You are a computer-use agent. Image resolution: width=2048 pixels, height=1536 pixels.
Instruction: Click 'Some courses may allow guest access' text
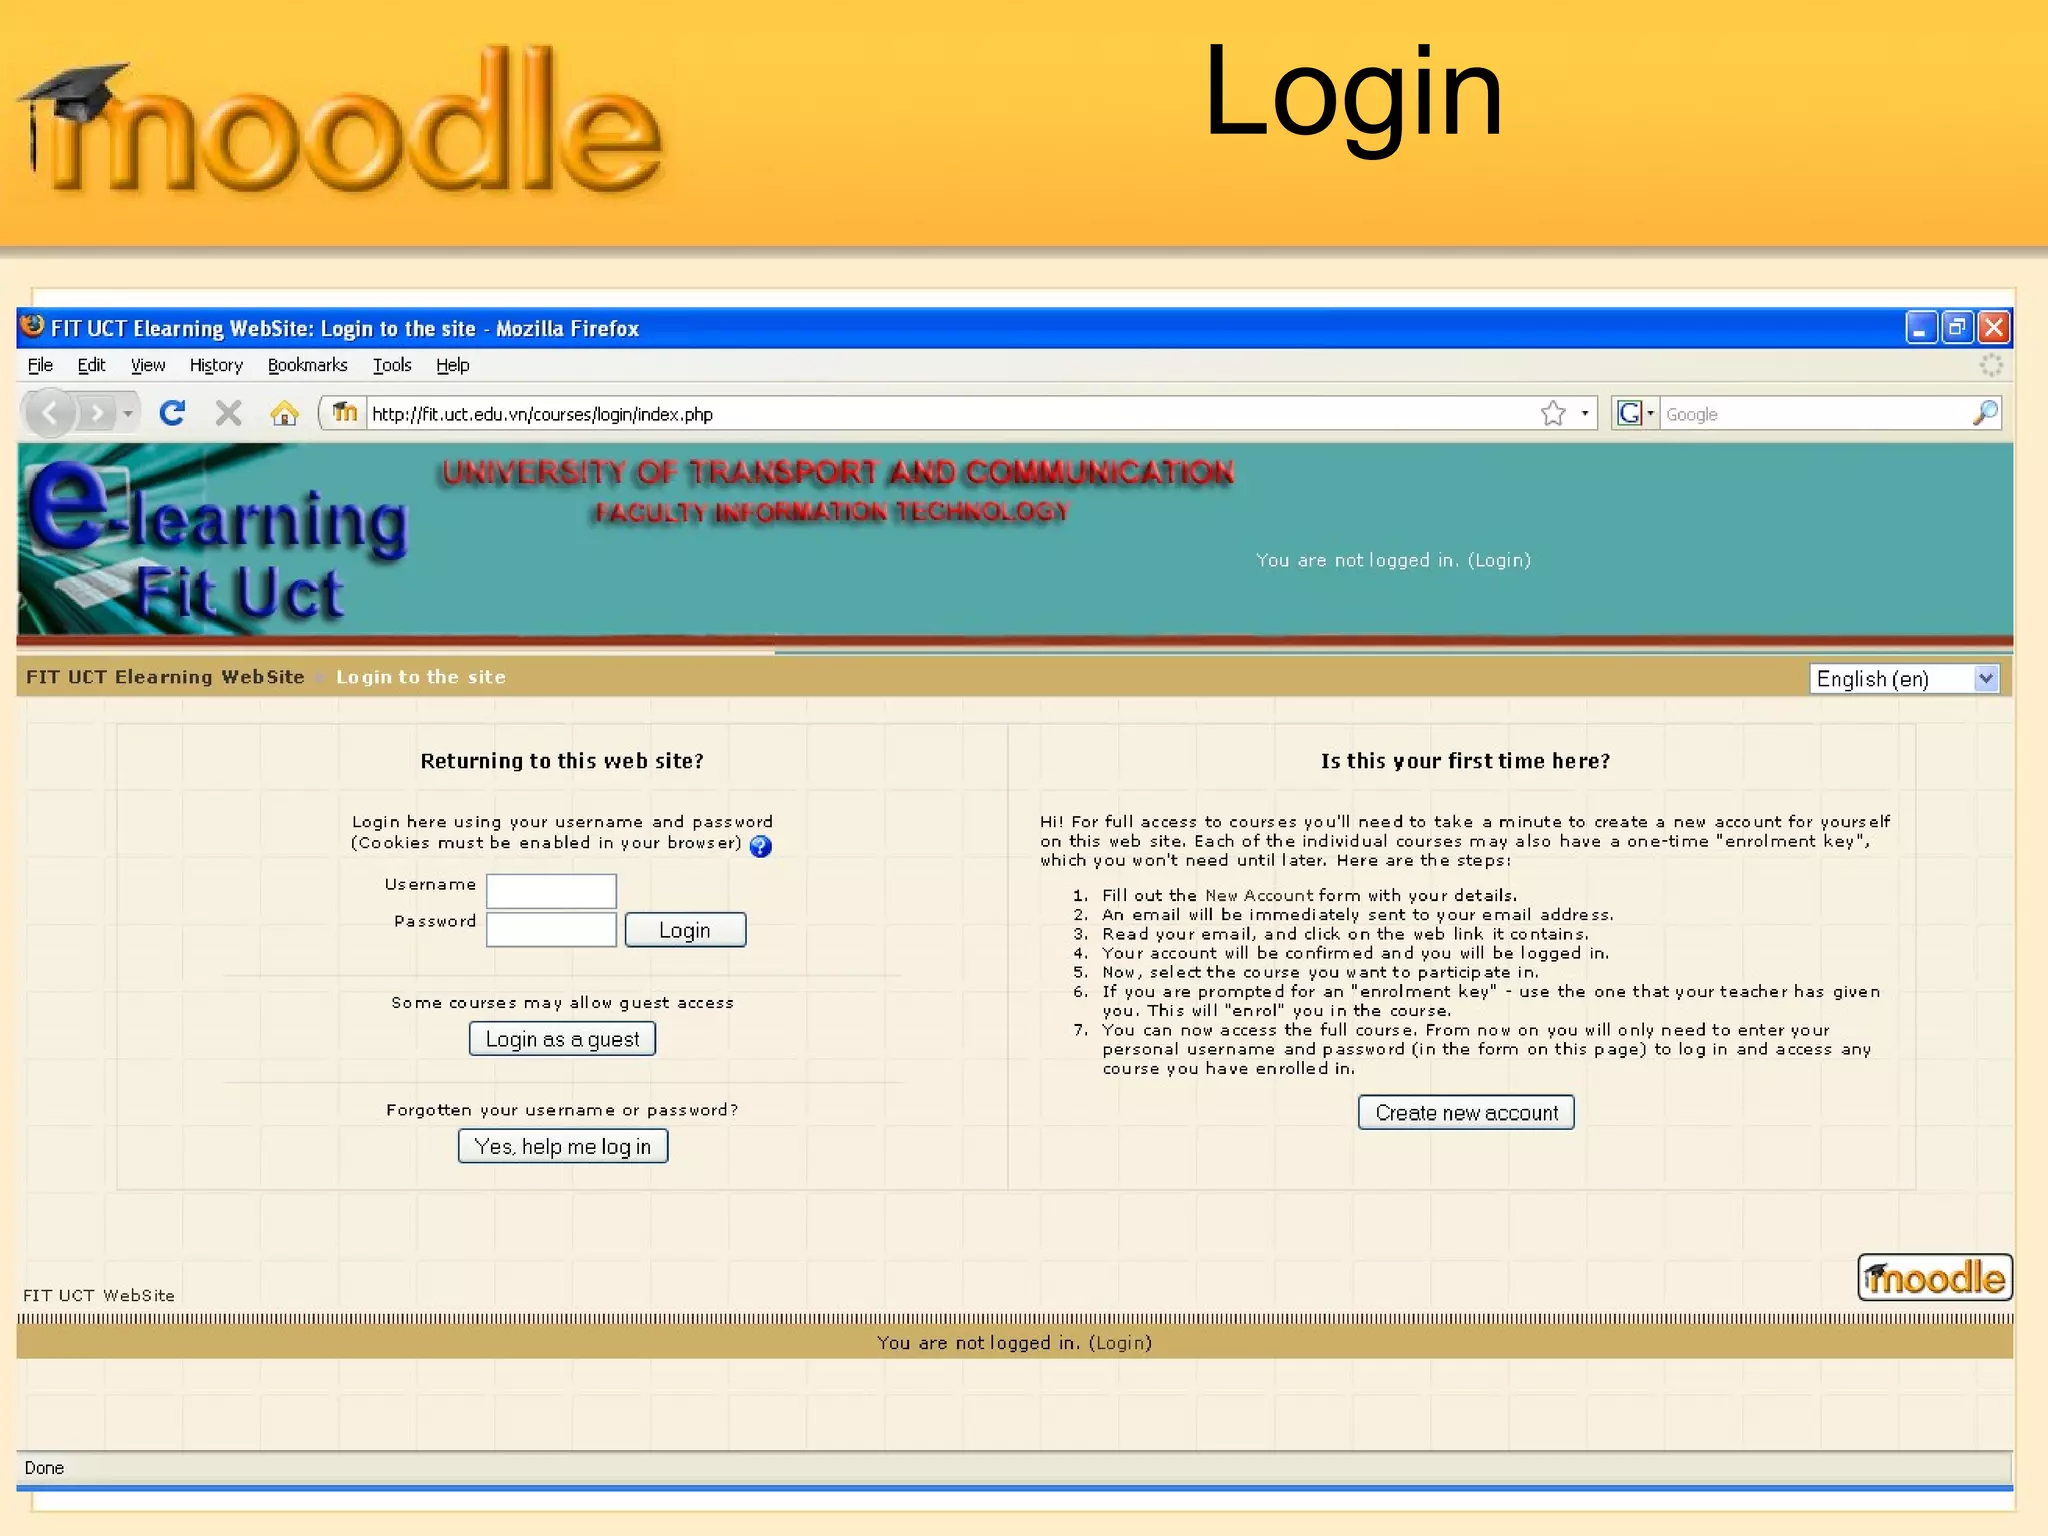(562, 1003)
